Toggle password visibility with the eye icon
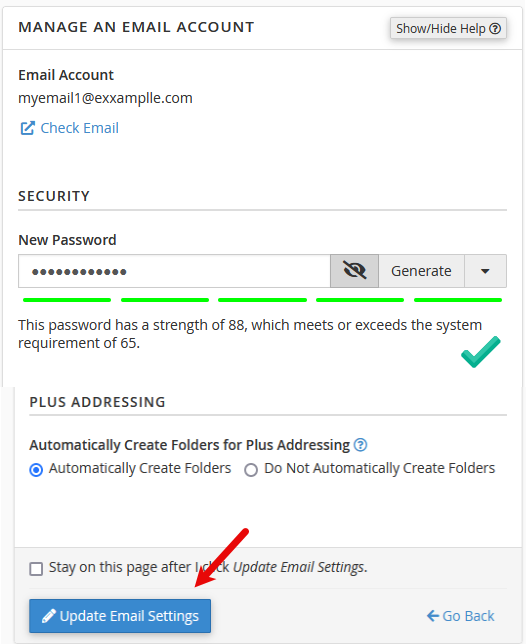Image resolution: width=526 pixels, height=644 pixels. [x=354, y=271]
